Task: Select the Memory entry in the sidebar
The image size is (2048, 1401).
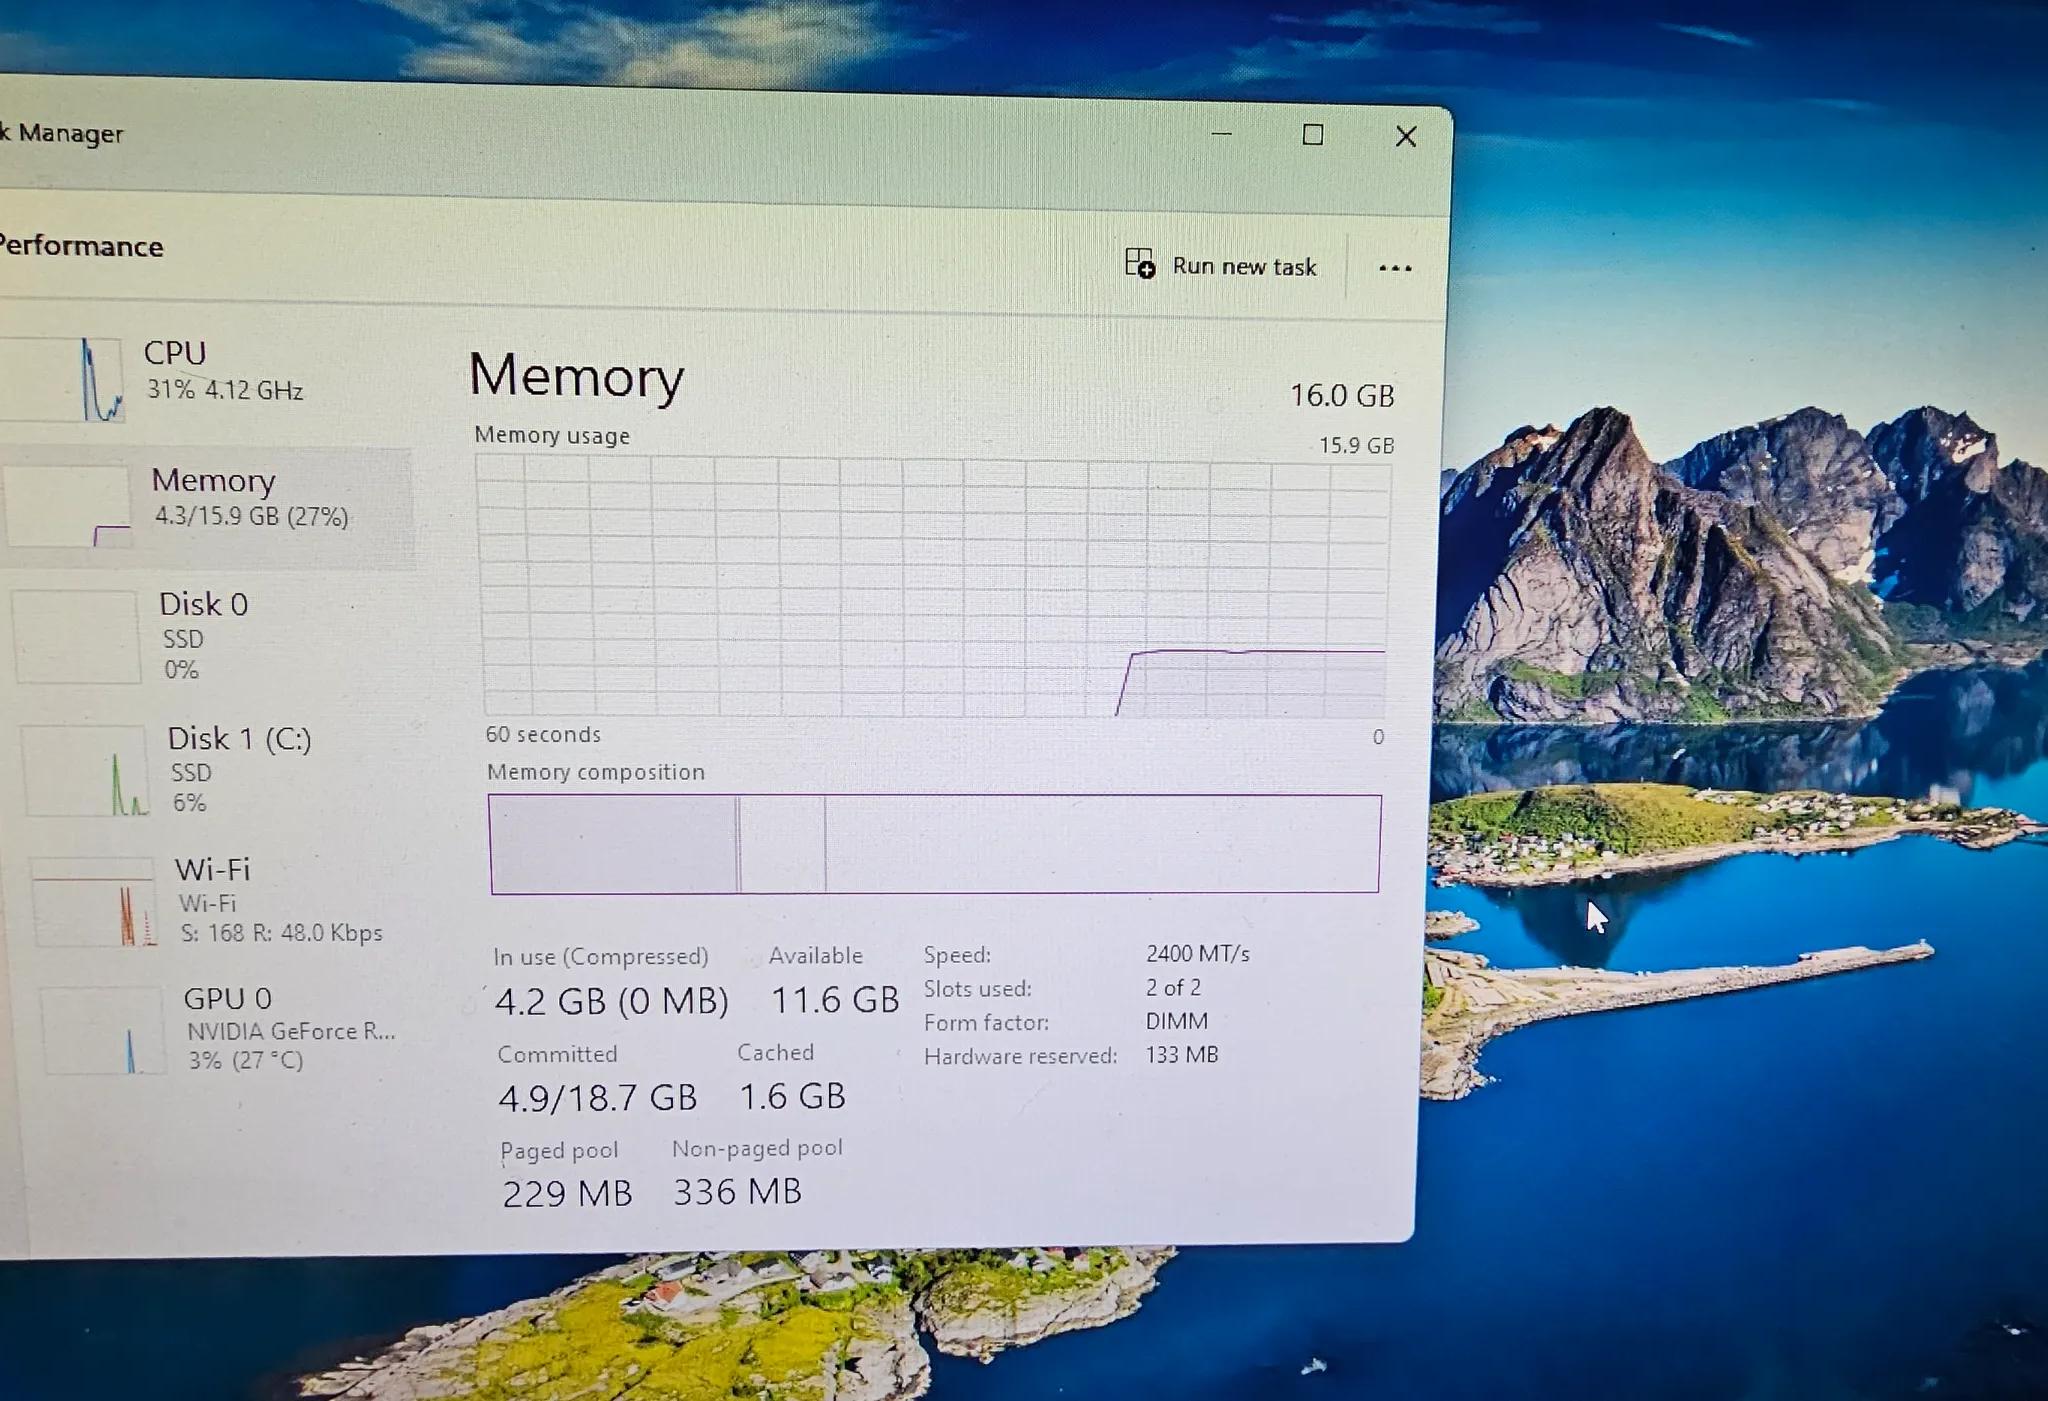Action: click(x=207, y=507)
